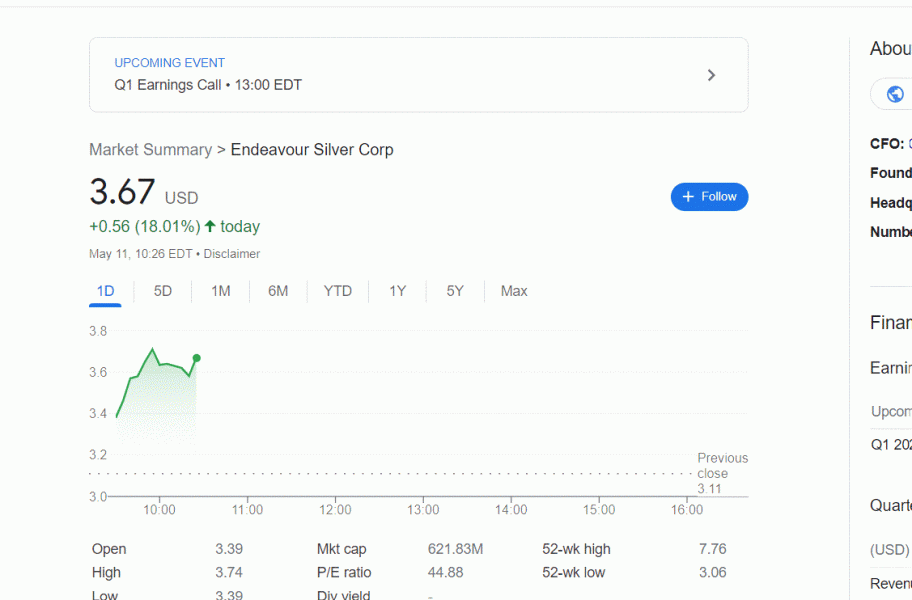
Task: Click the High value 3.74
Action: coord(229,572)
